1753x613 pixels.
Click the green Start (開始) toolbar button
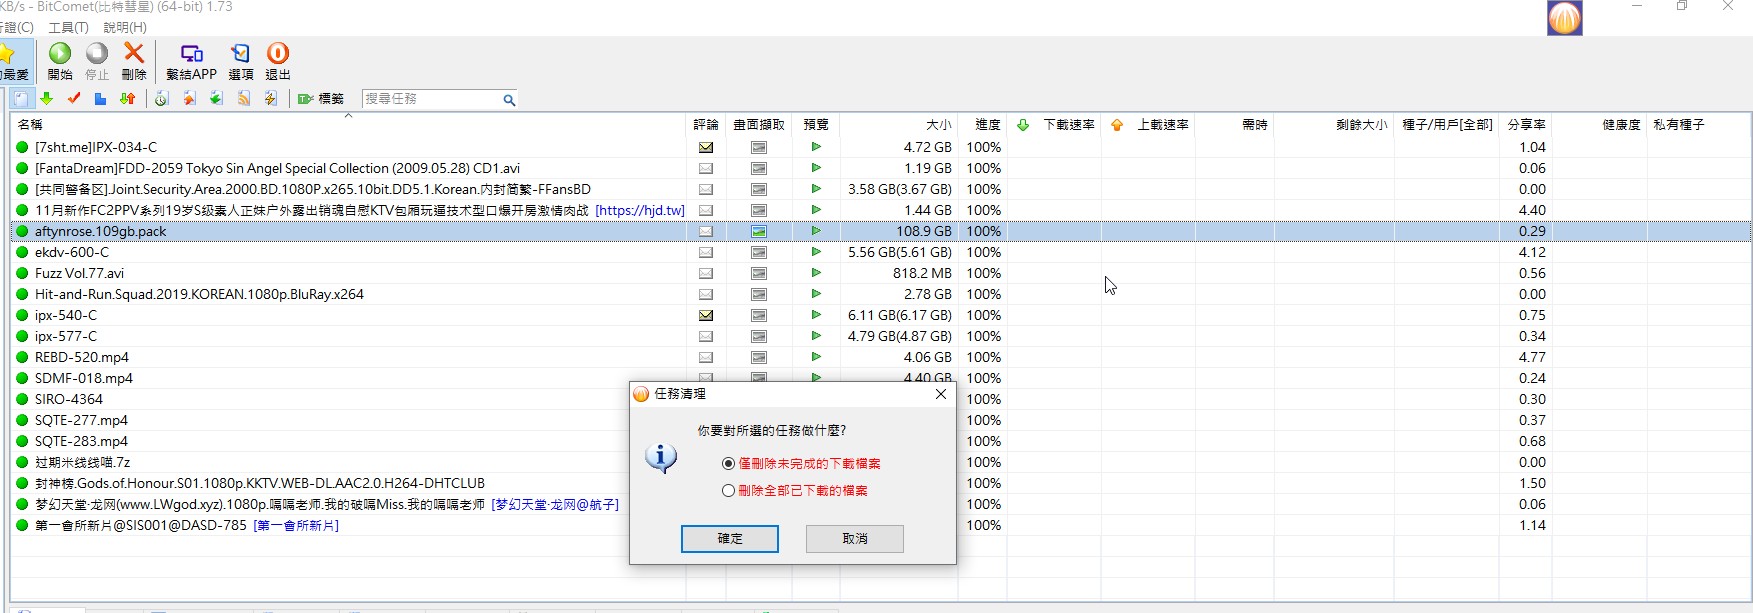[60, 61]
